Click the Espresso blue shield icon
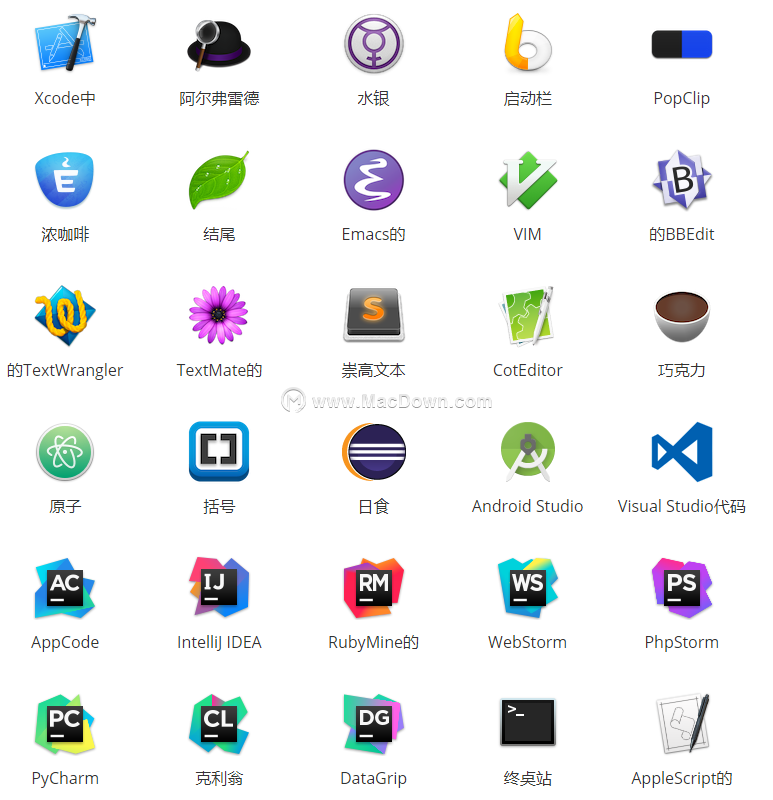Image resolution: width=773 pixels, height=800 pixels. point(64,179)
